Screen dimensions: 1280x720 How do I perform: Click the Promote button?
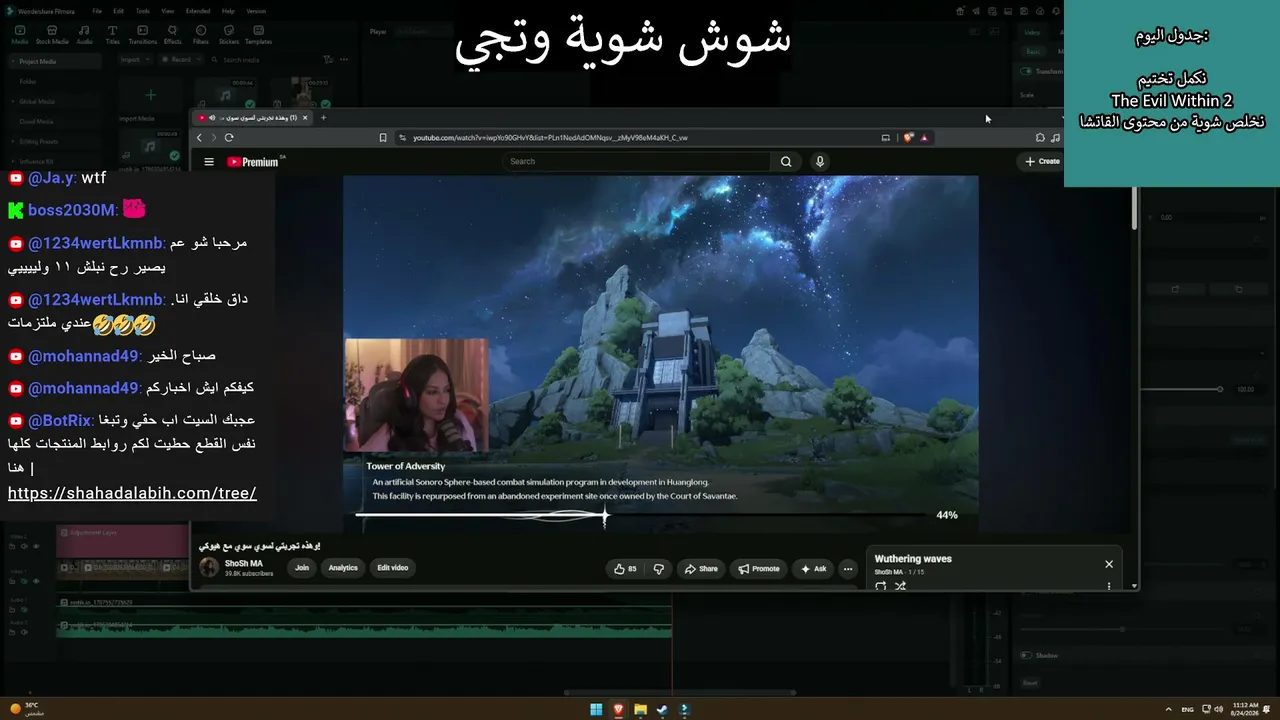(759, 568)
